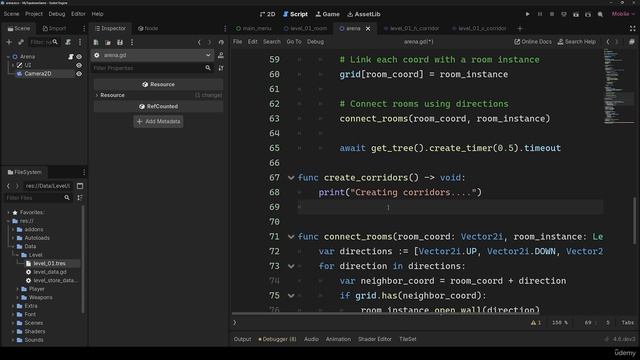This screenshot has width=640, height=360.
Task: Open the main_menu script tab
Action: [x=253, y=29]
